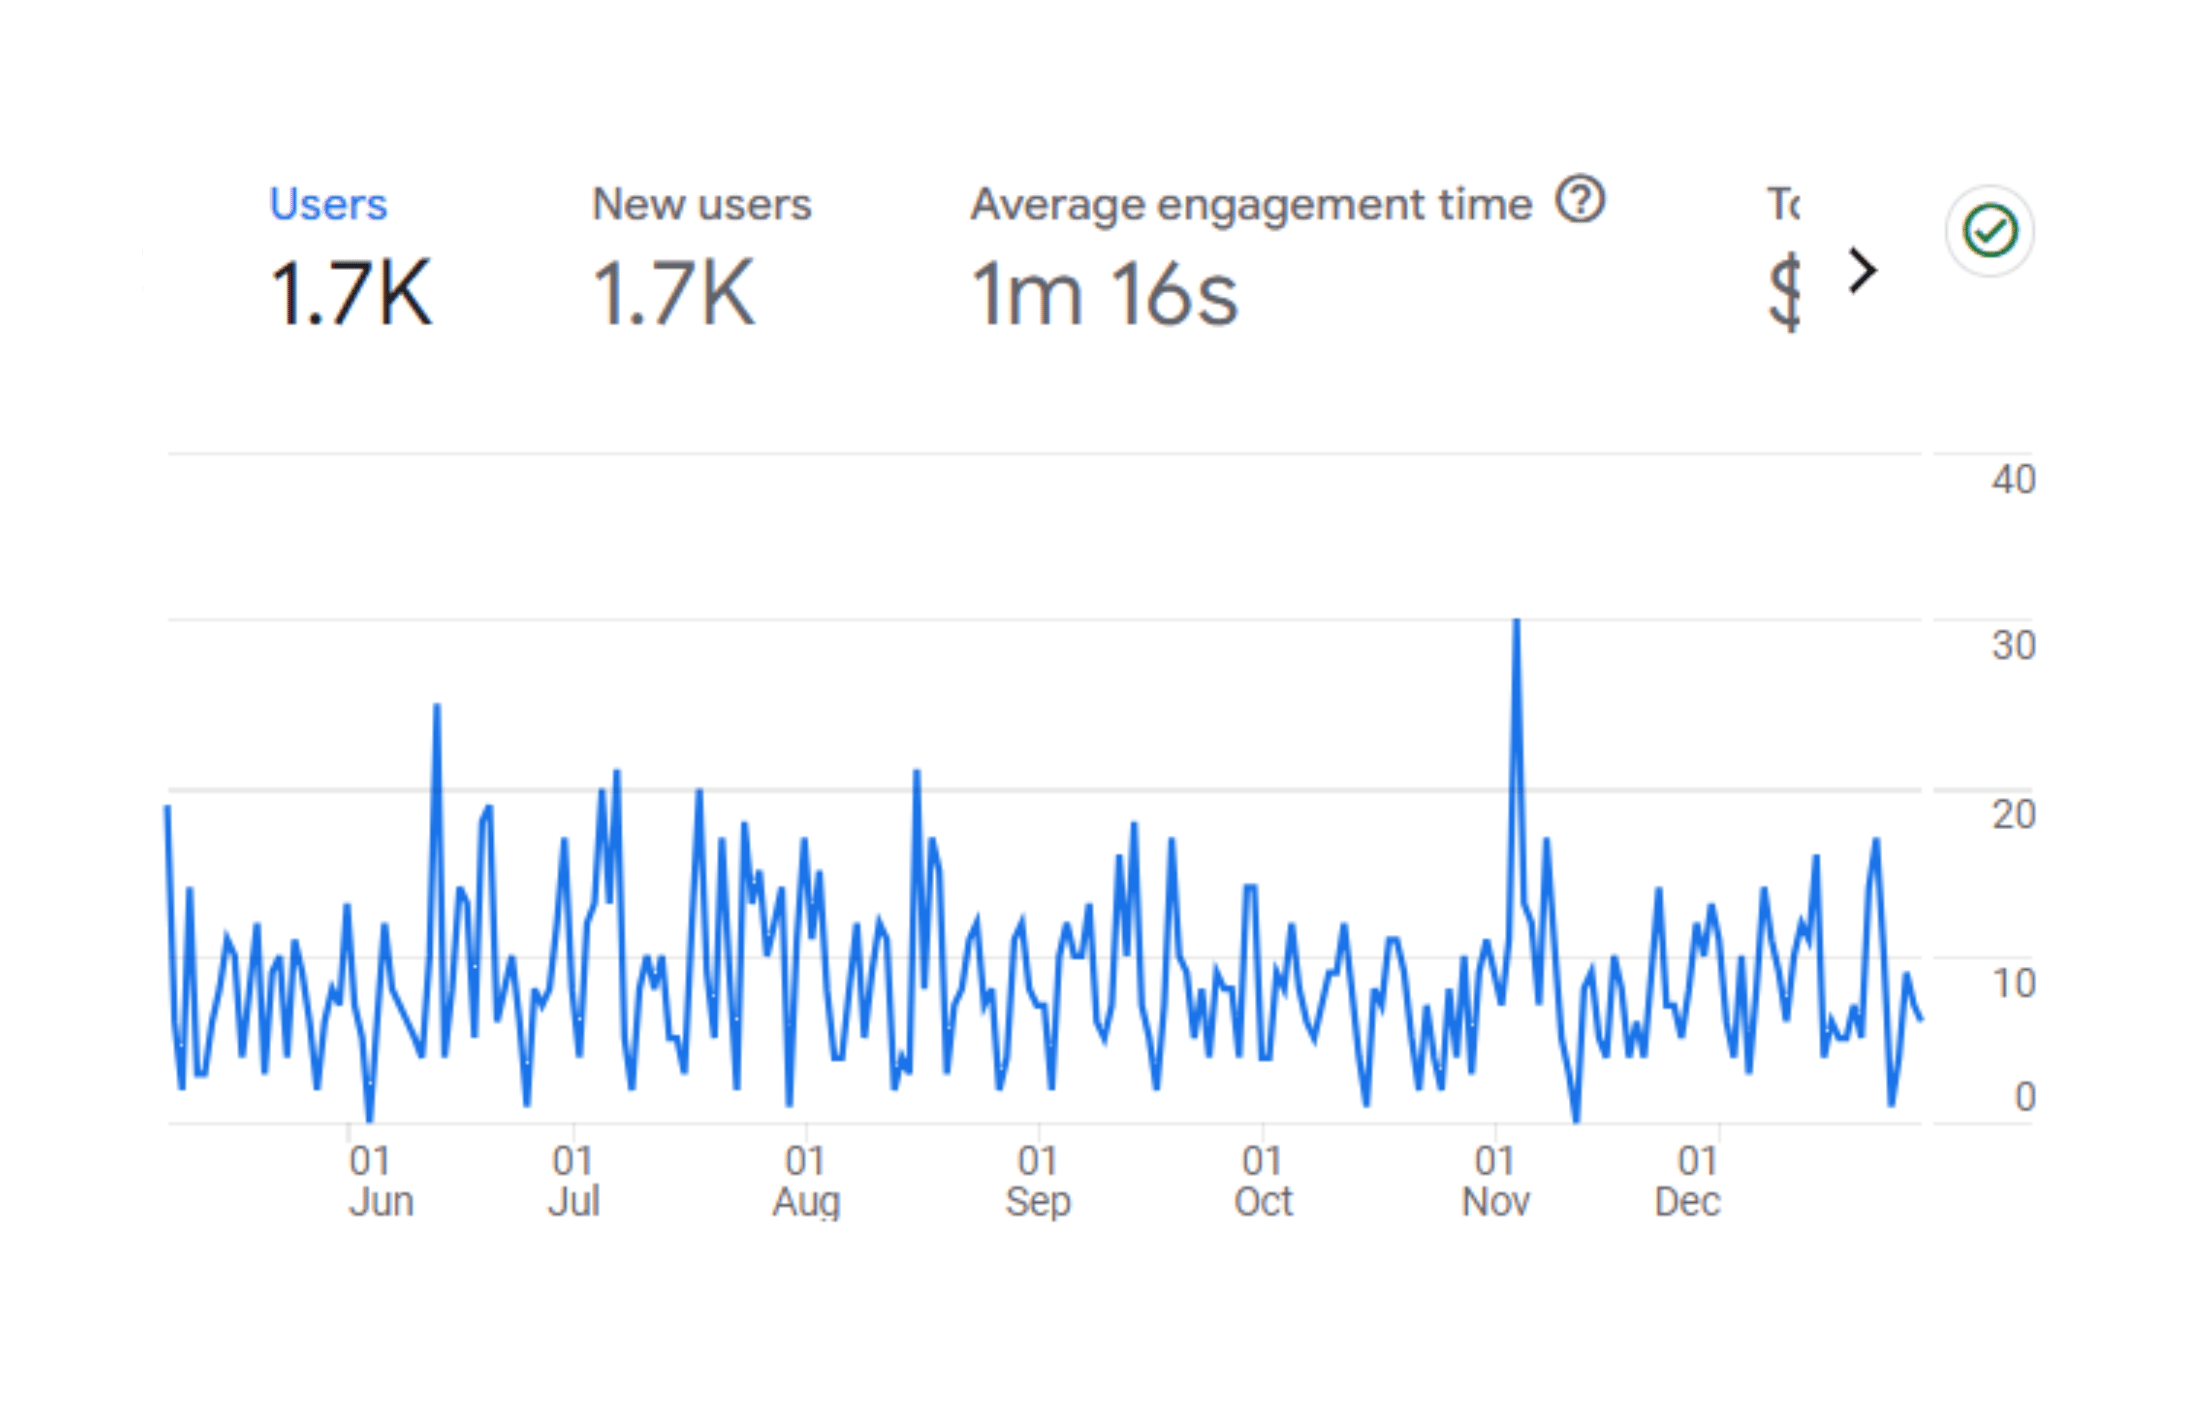Click the 01 Aug axis label
2209x1425 pixels.
[x=806, y=1181]
